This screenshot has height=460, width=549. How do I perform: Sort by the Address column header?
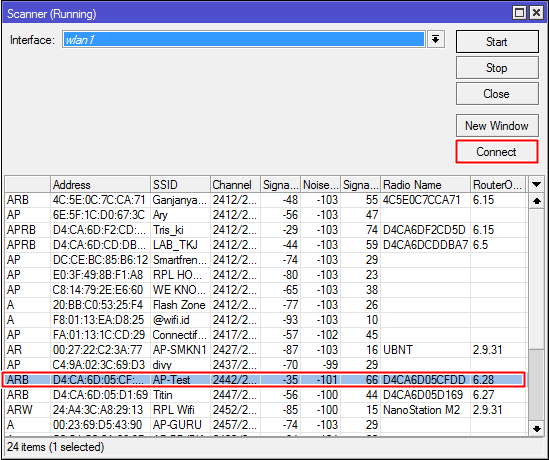[x=100, y=184]
